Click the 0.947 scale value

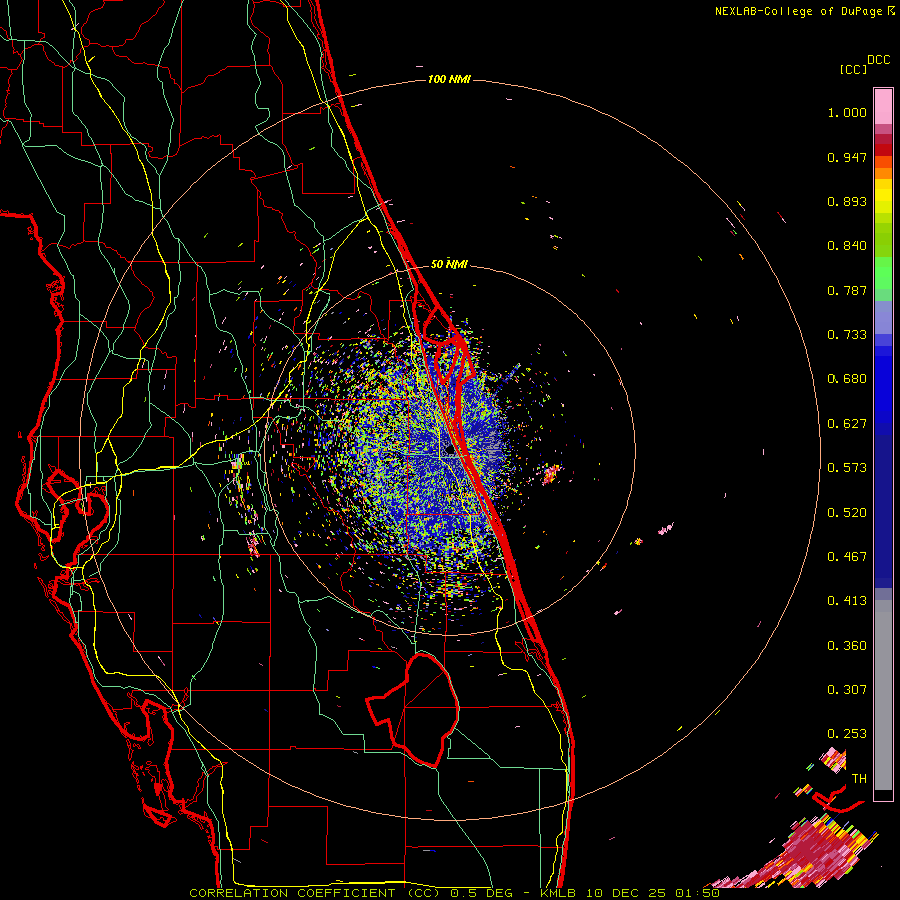pyautogui.click(x=847, y=157)
